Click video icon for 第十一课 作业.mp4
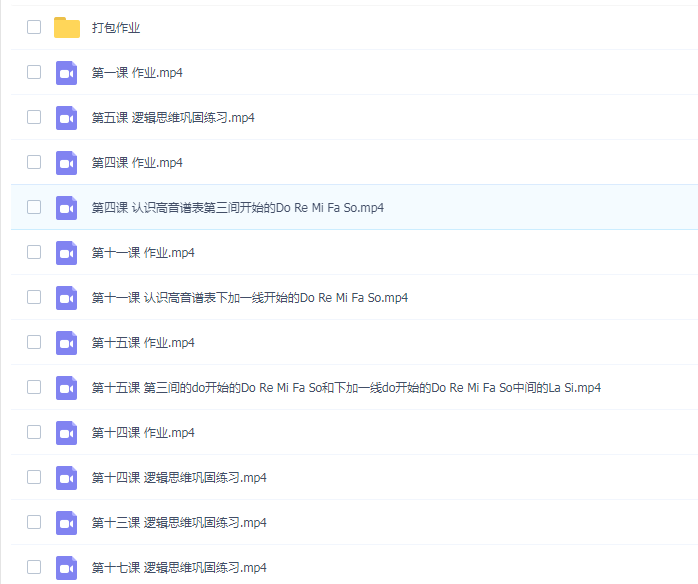The height and width of the screenshot is (584, 698). click(66, 252)
